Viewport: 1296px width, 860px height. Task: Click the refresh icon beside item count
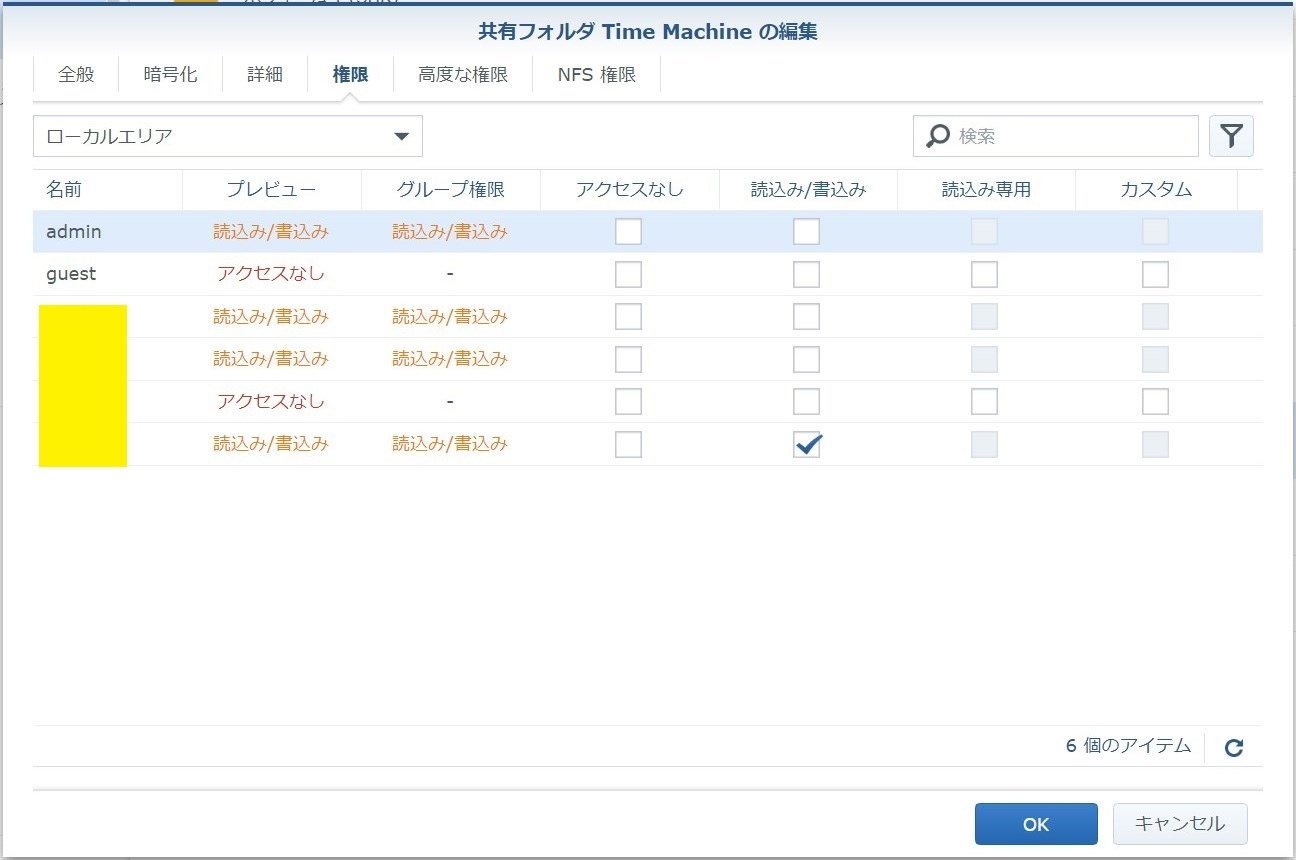click(x=1233, y=747)
